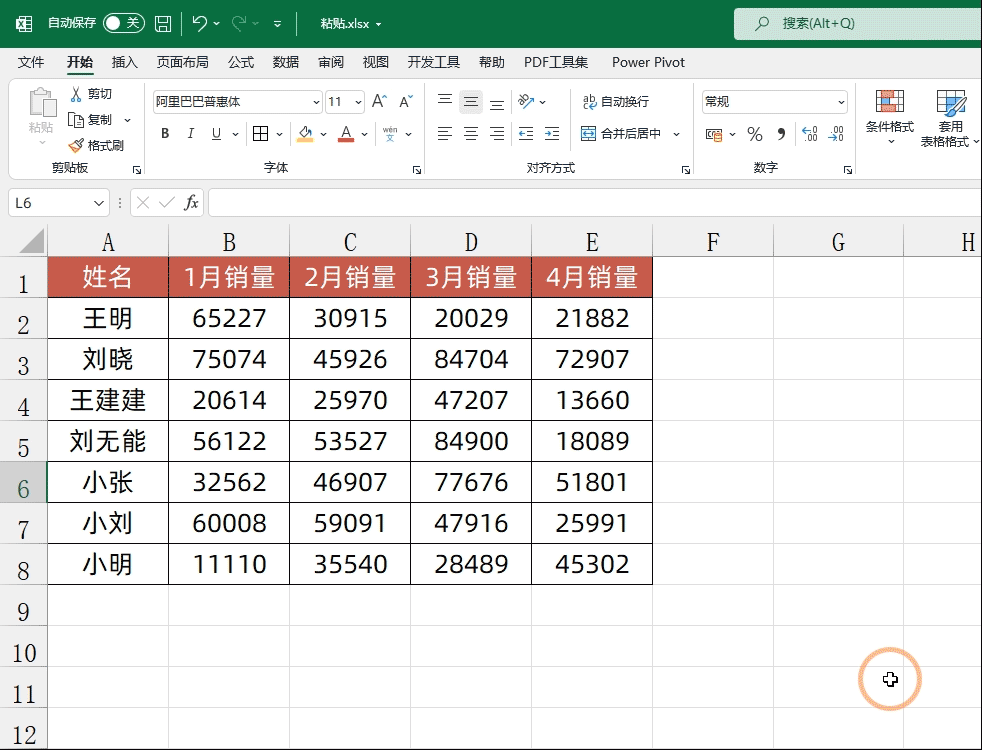Viewport: 982px width, 750px height.
Task: Switch to the 插入 (Insert) tab
Action: click(125, 62)
